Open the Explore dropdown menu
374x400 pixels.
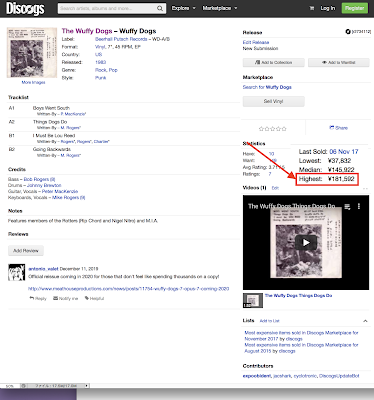[x=184, y=8]
